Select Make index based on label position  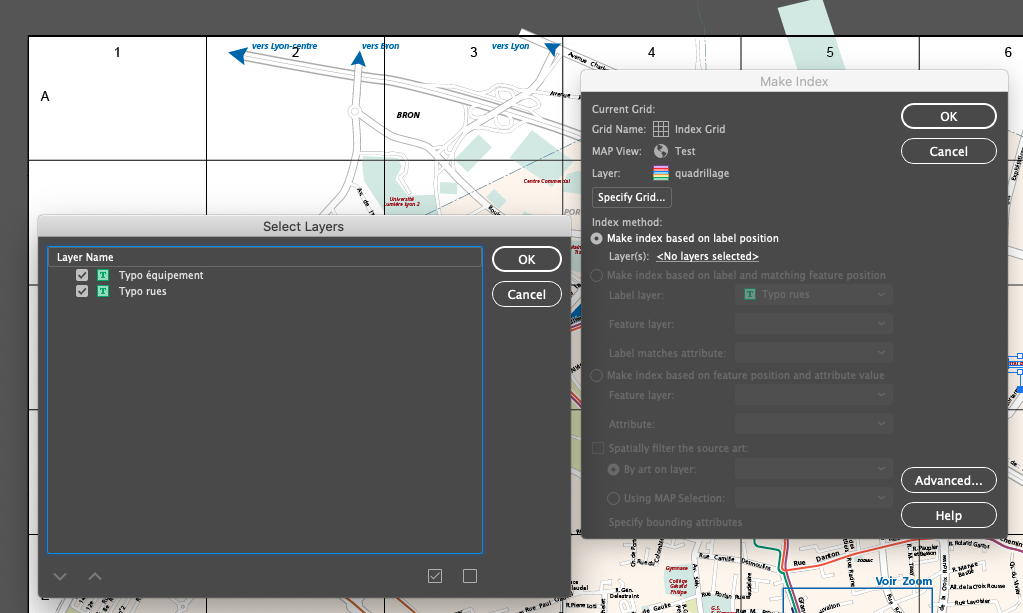point(598,239)
